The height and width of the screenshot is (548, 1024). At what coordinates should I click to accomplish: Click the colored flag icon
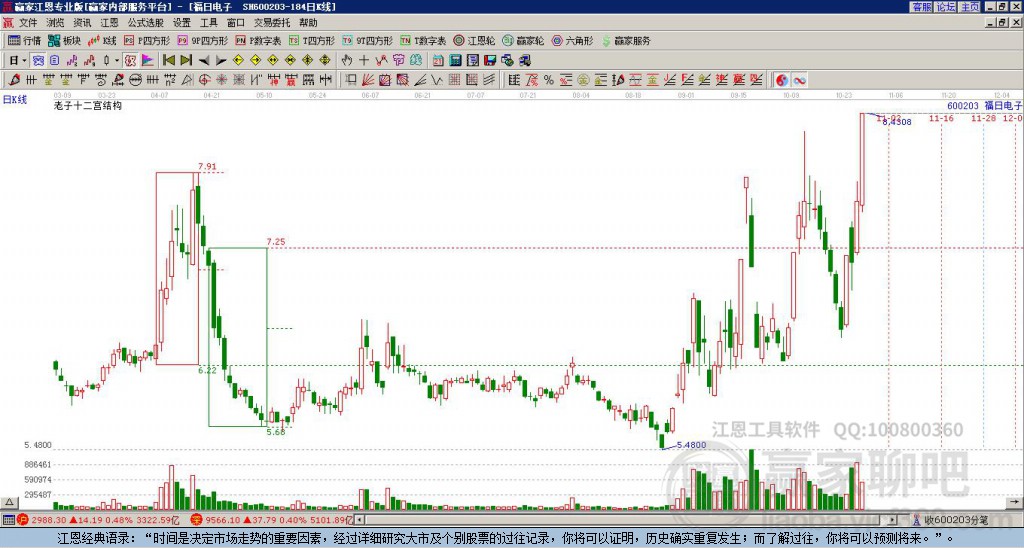pyautogui.click(x=148, y=61)
